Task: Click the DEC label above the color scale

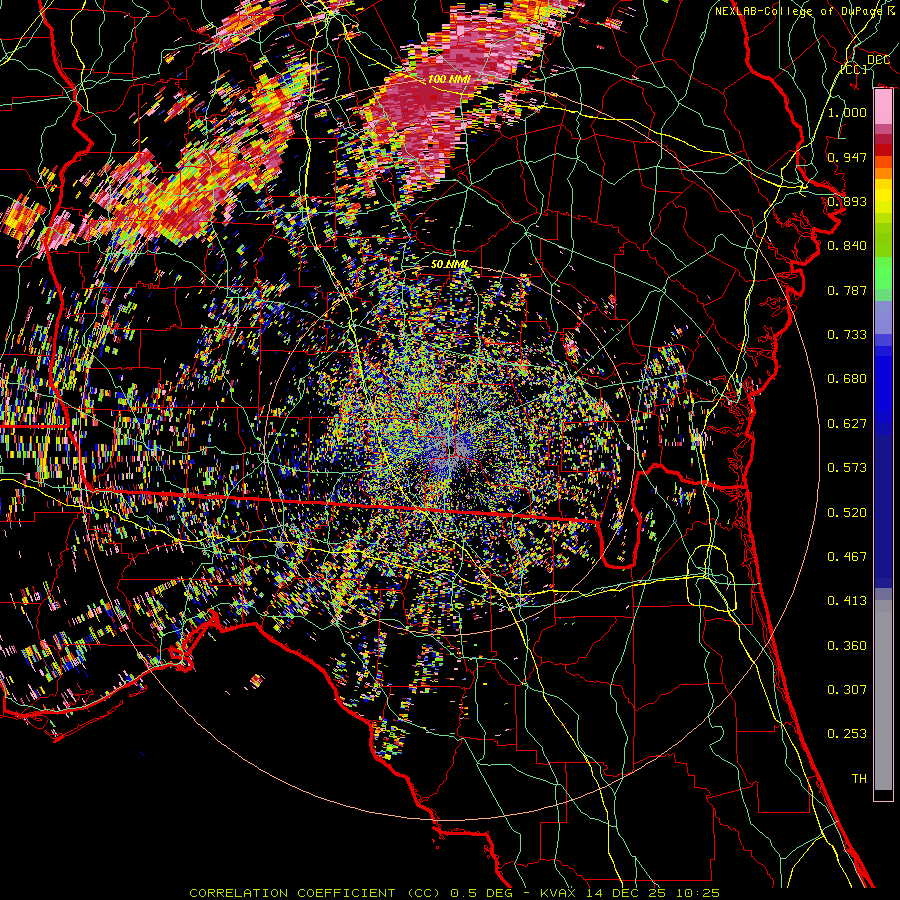Action: tap(878, 60)
